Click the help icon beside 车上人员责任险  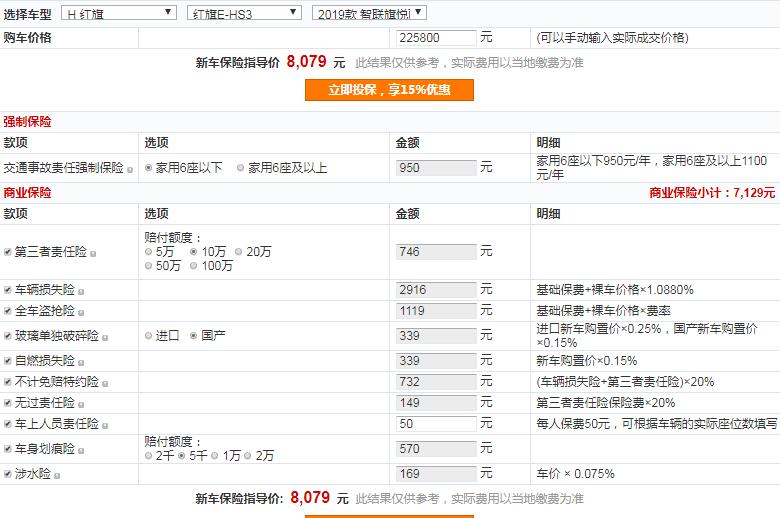[x=105, y=426]
